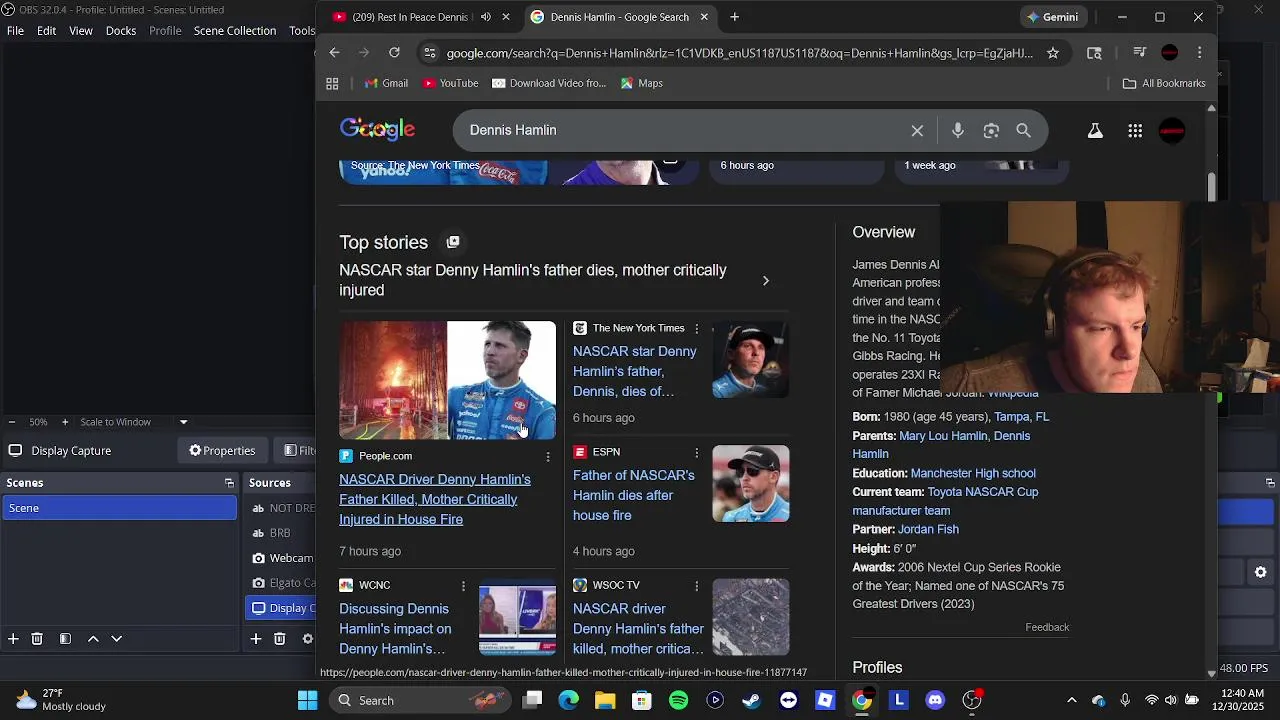Open a new Chrome tab
This screenshot has height=720, width=1280.
(x=734, y=17)
